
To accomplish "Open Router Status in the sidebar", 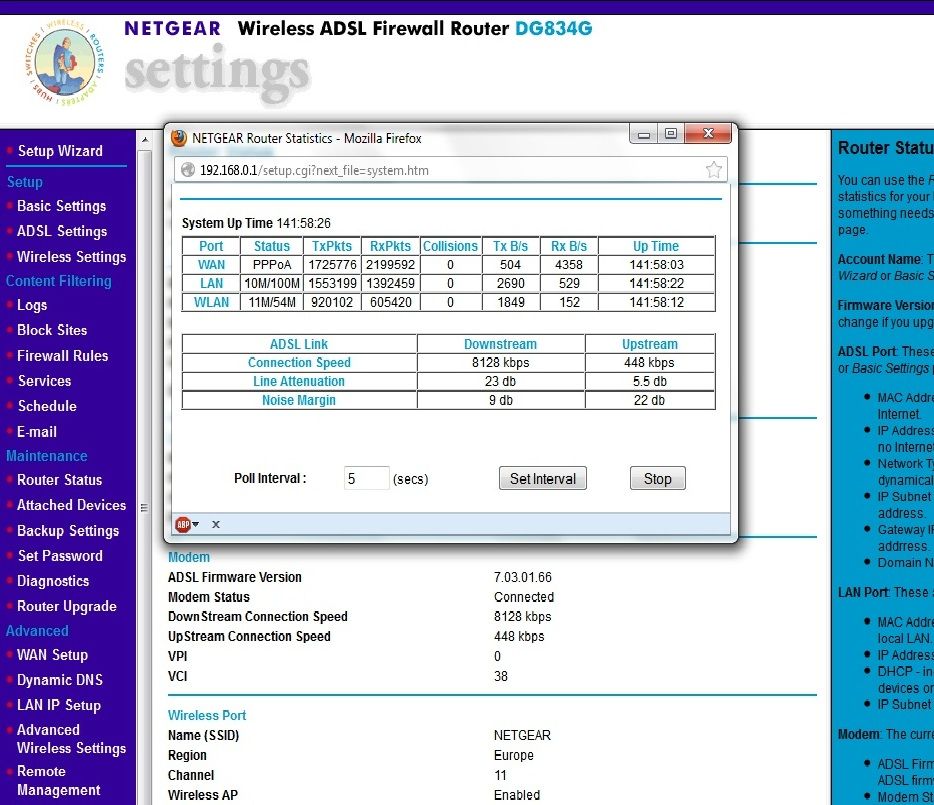I will [x=60, y=480].
